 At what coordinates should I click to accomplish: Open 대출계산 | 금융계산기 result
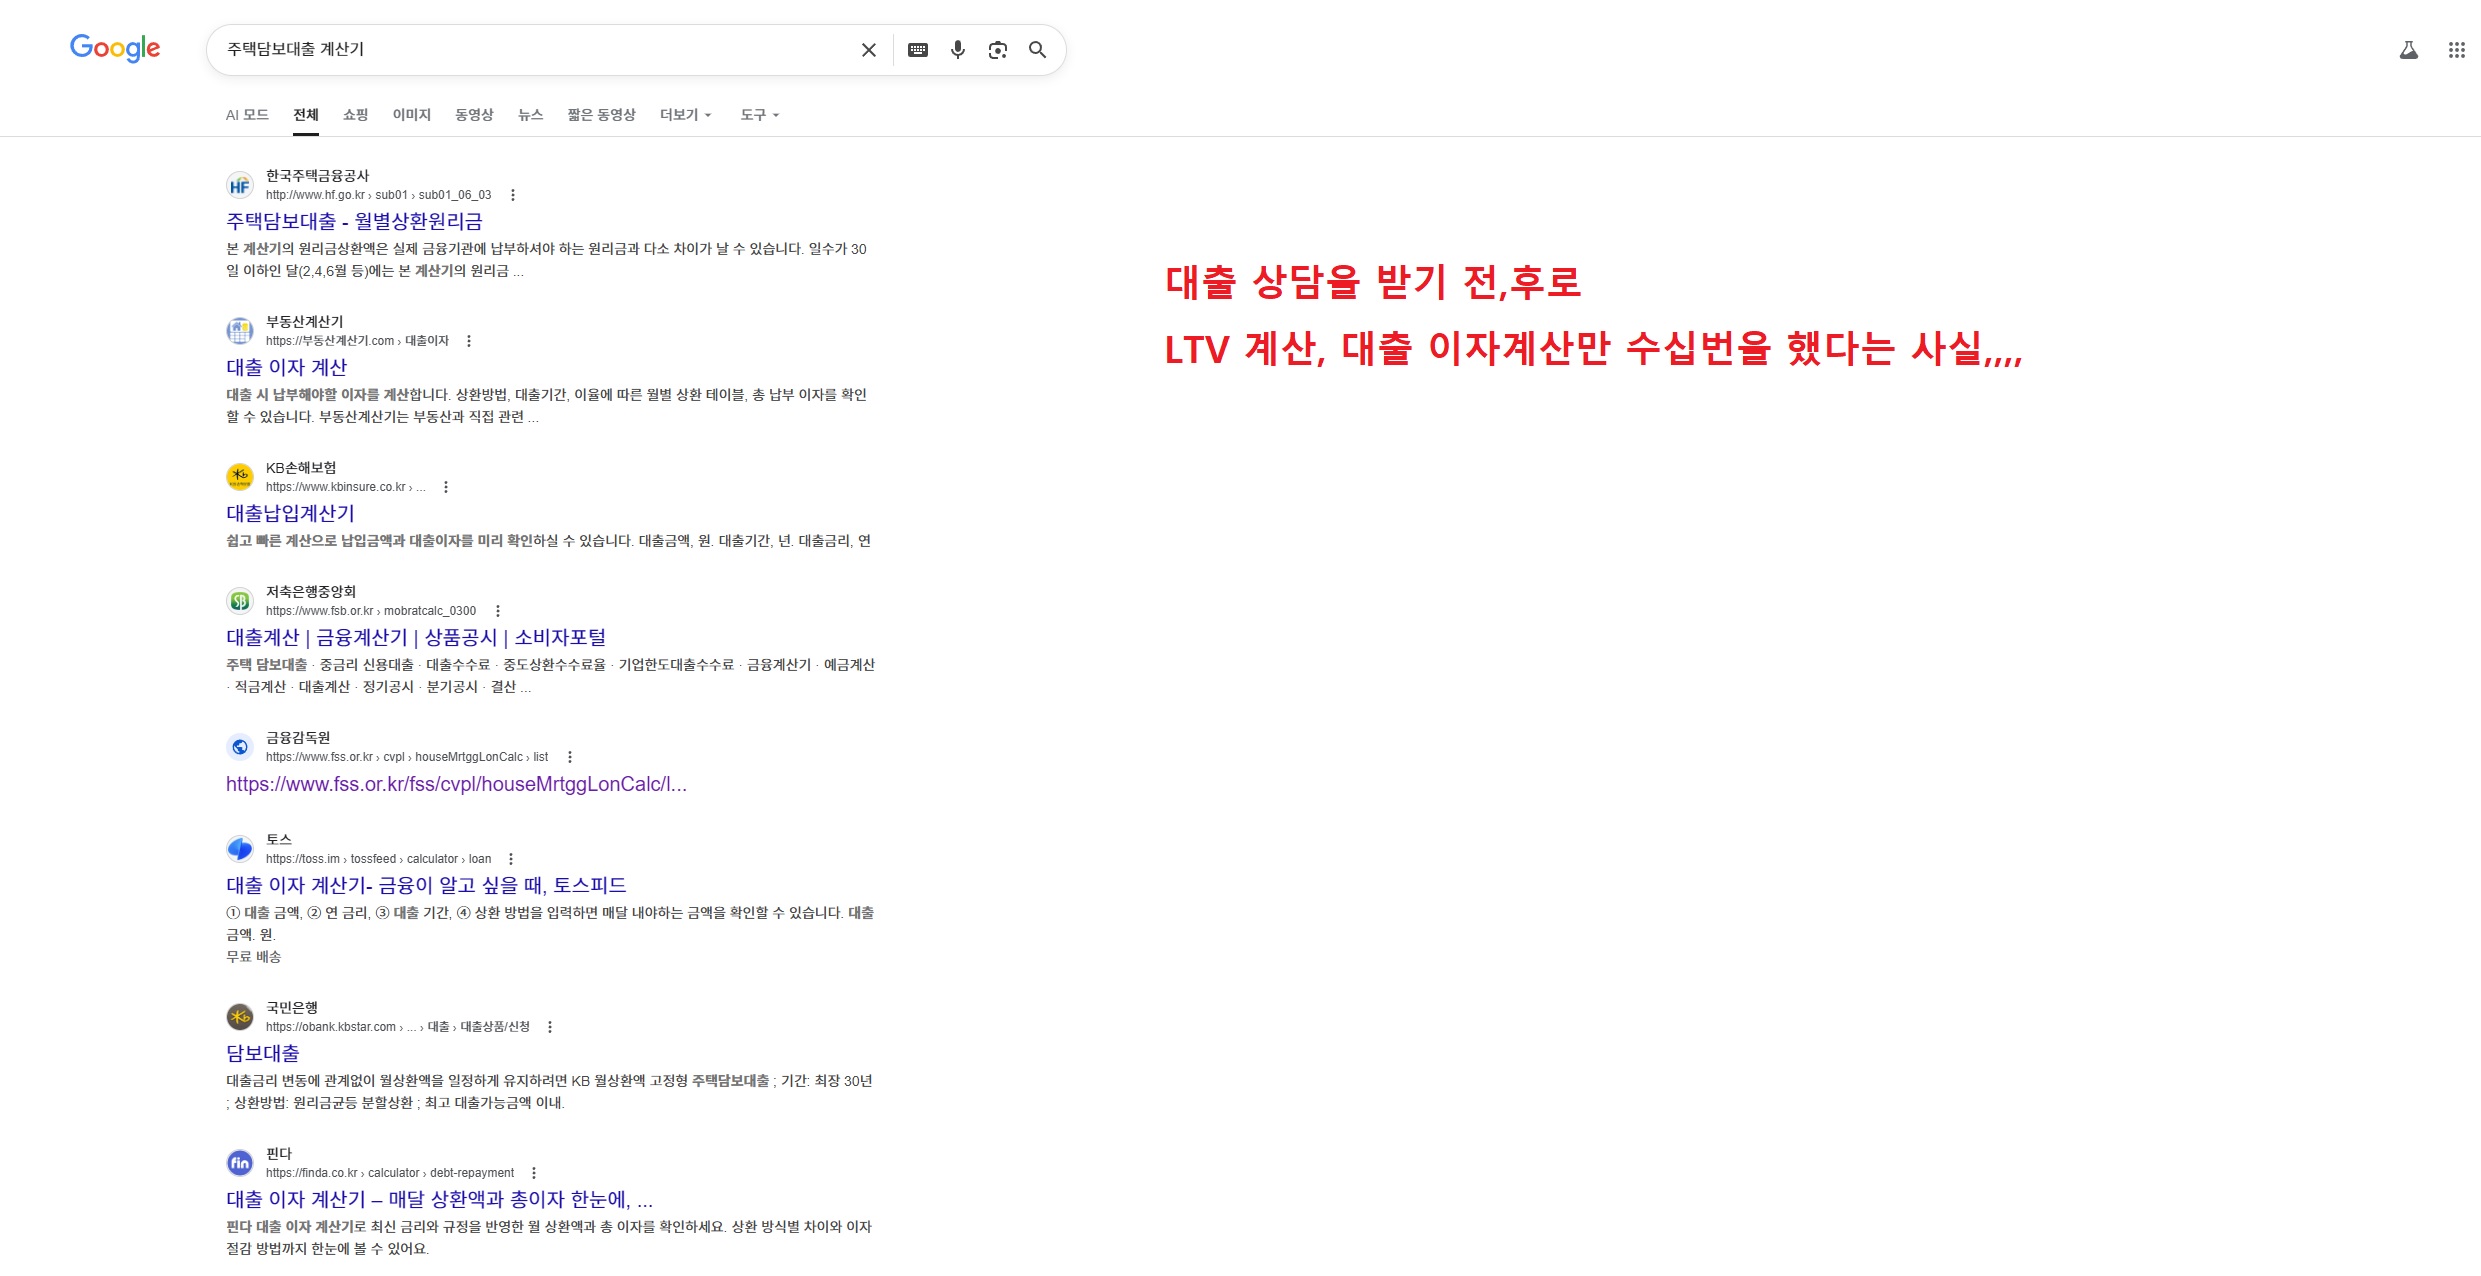coord(416,637)
